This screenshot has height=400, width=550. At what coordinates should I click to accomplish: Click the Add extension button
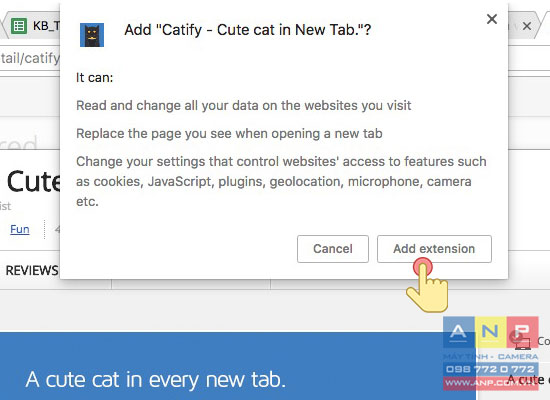[434, 249]
